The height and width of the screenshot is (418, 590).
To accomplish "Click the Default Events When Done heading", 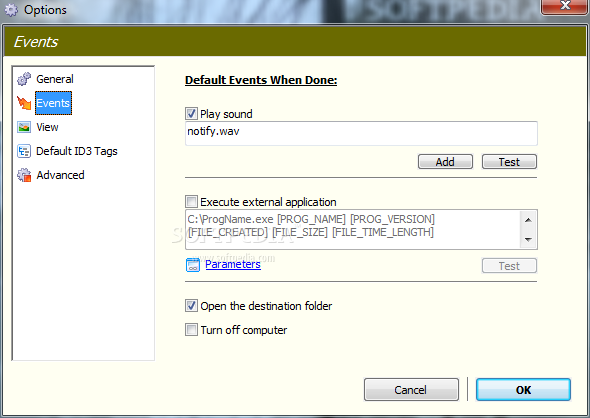I will pyautogui.click(x=261, y=80).
